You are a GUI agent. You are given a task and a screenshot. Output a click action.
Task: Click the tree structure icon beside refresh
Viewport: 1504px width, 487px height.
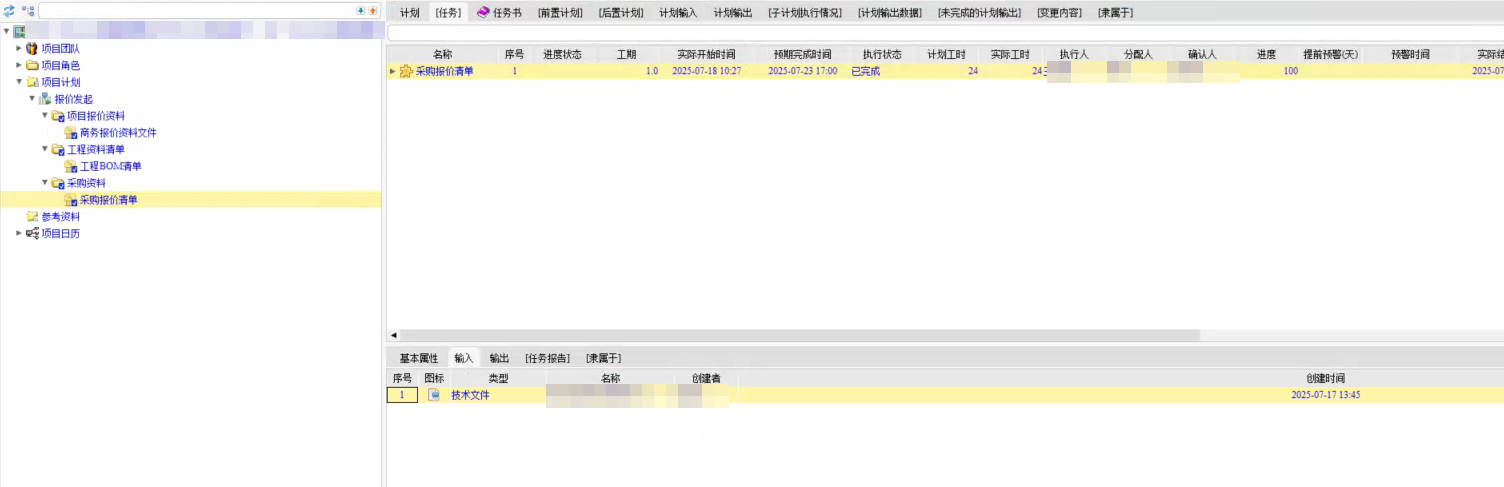click(28, 10)
